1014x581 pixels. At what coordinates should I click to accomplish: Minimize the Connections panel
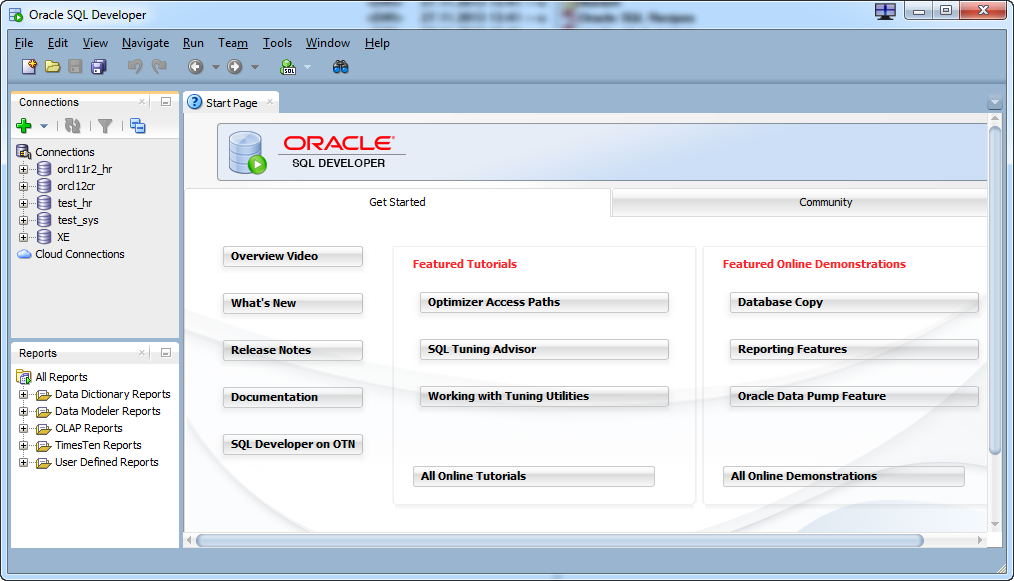166,102
